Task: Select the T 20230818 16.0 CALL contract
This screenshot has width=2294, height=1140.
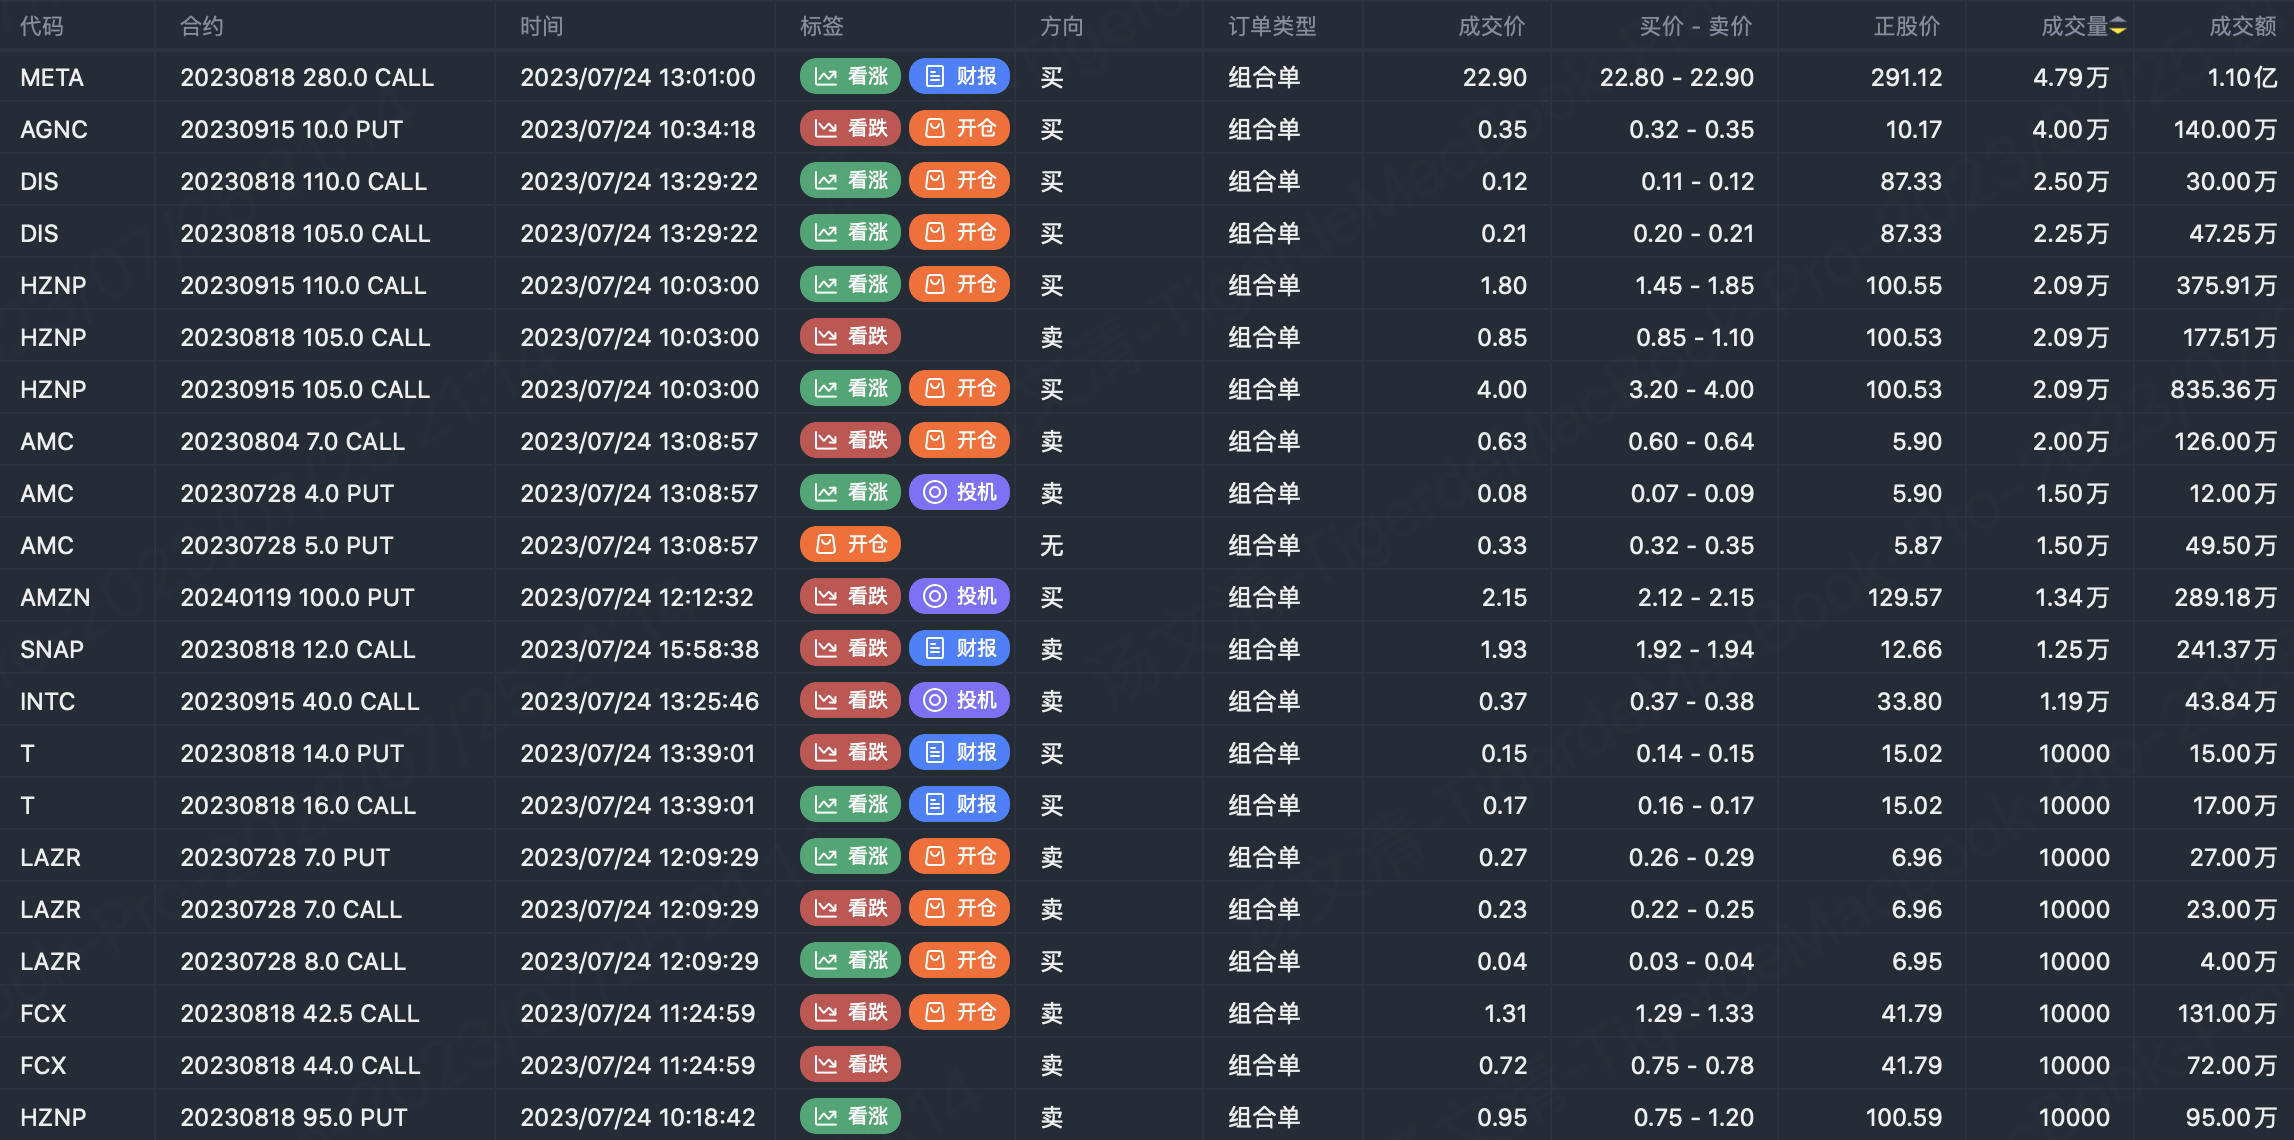Action: pyautogui.click(x=297, y=805)
